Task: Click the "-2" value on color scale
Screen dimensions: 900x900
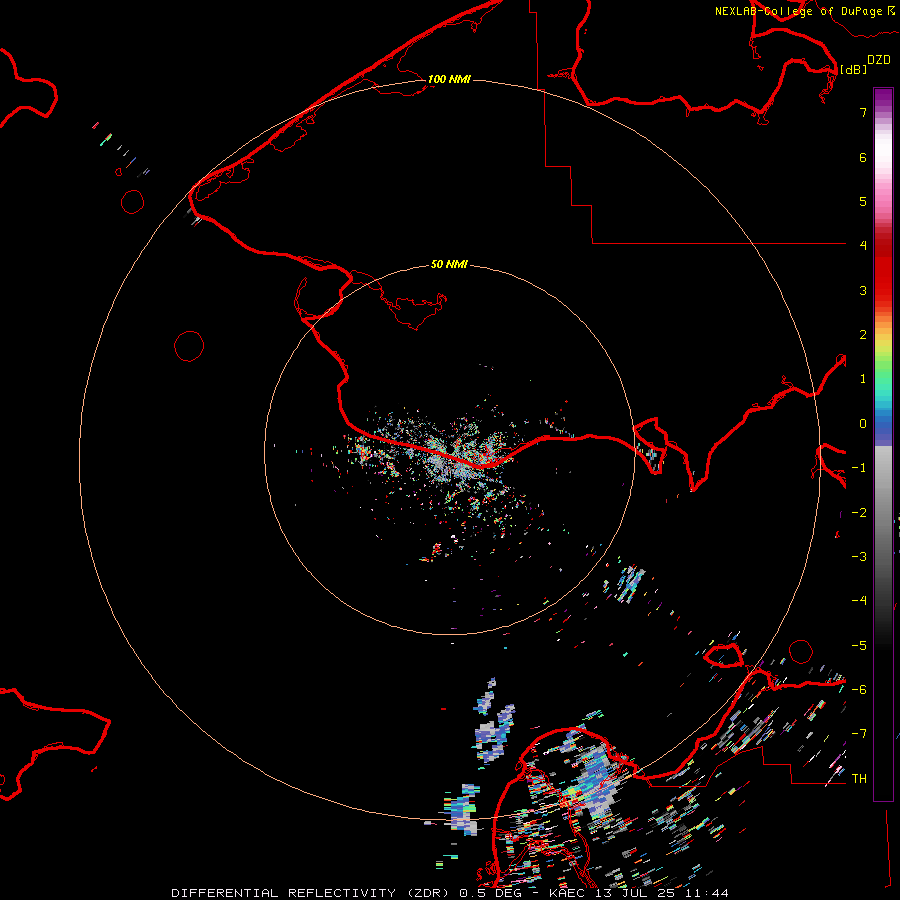Action: coord(859,513)
